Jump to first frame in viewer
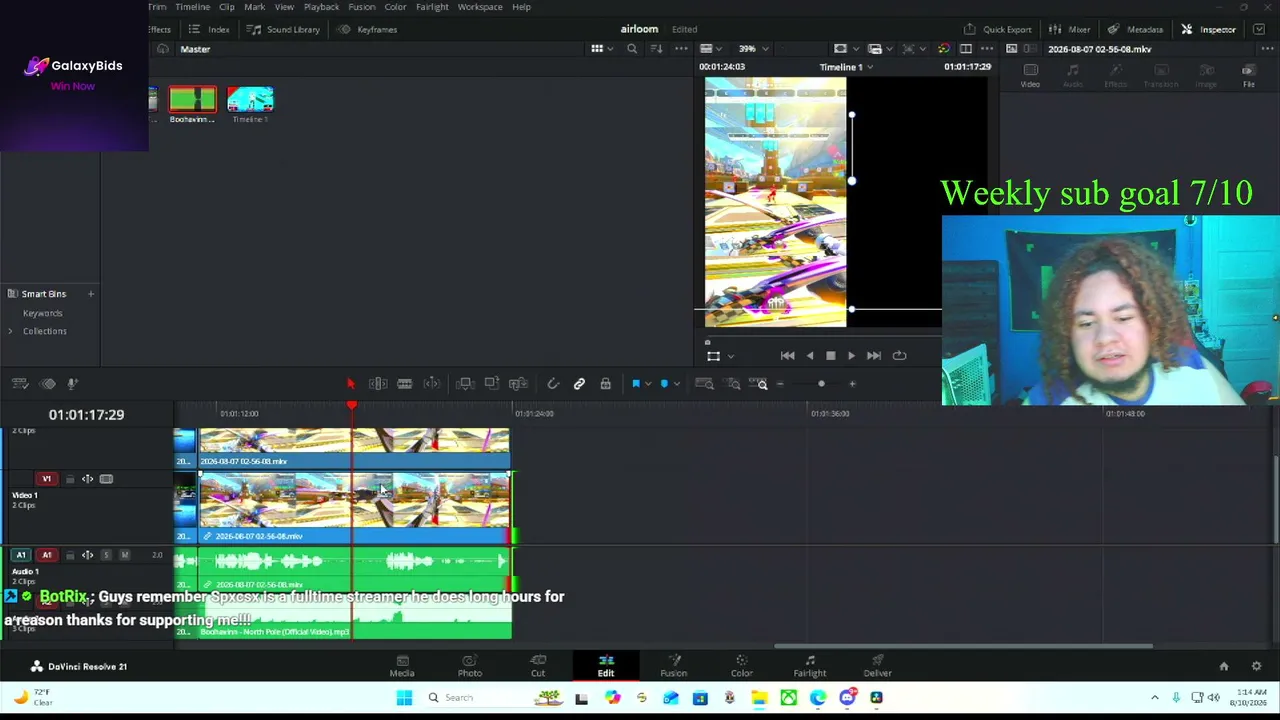Viewport: 1280px width, 720px height. click(787, 355)
